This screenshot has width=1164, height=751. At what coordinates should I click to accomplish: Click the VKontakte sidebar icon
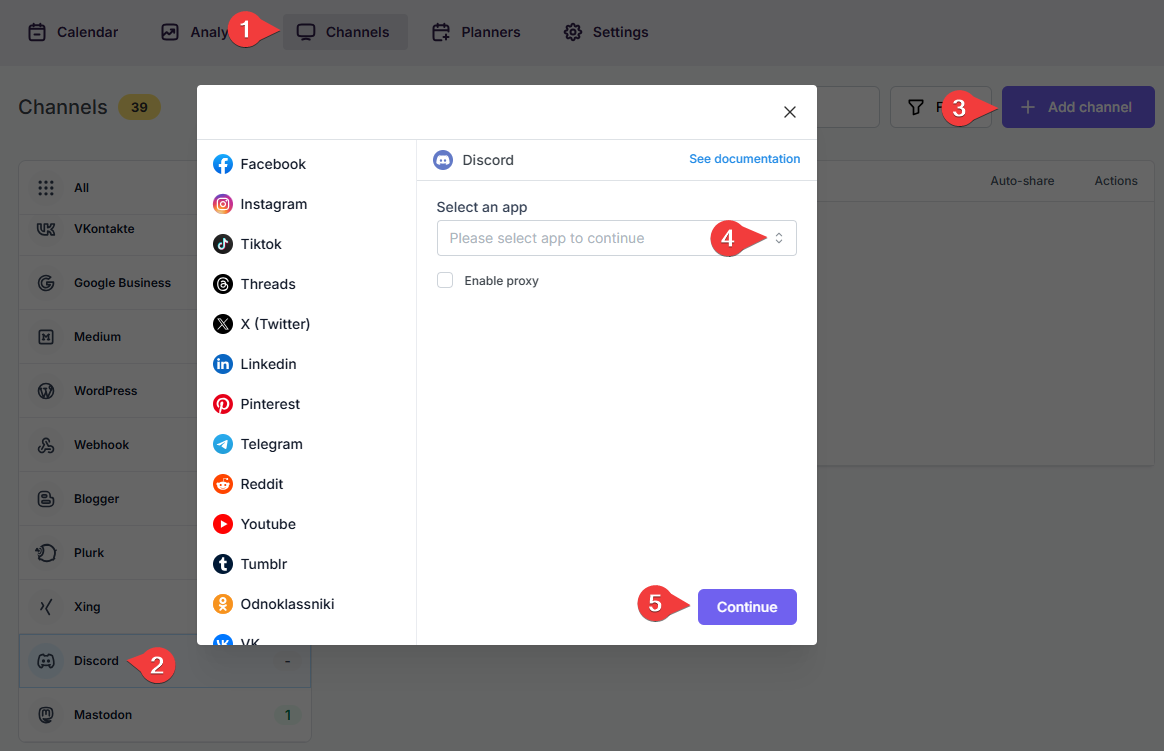point(46,229)
